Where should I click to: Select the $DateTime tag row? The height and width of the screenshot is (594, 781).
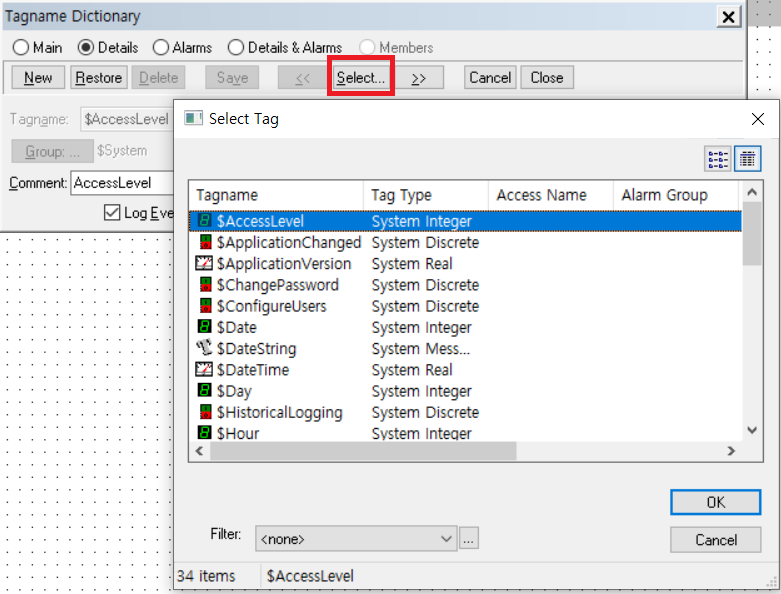click(465, 370)
